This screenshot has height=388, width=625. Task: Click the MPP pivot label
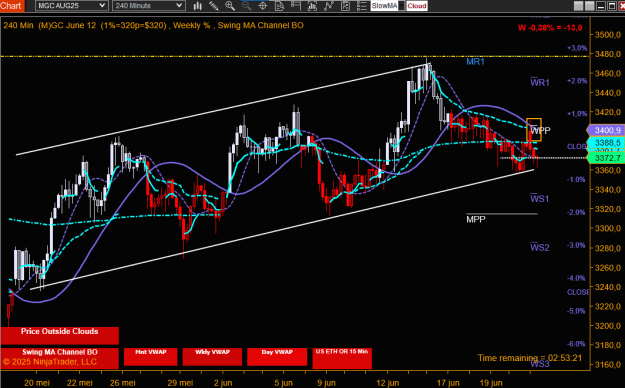coord(476,219)
